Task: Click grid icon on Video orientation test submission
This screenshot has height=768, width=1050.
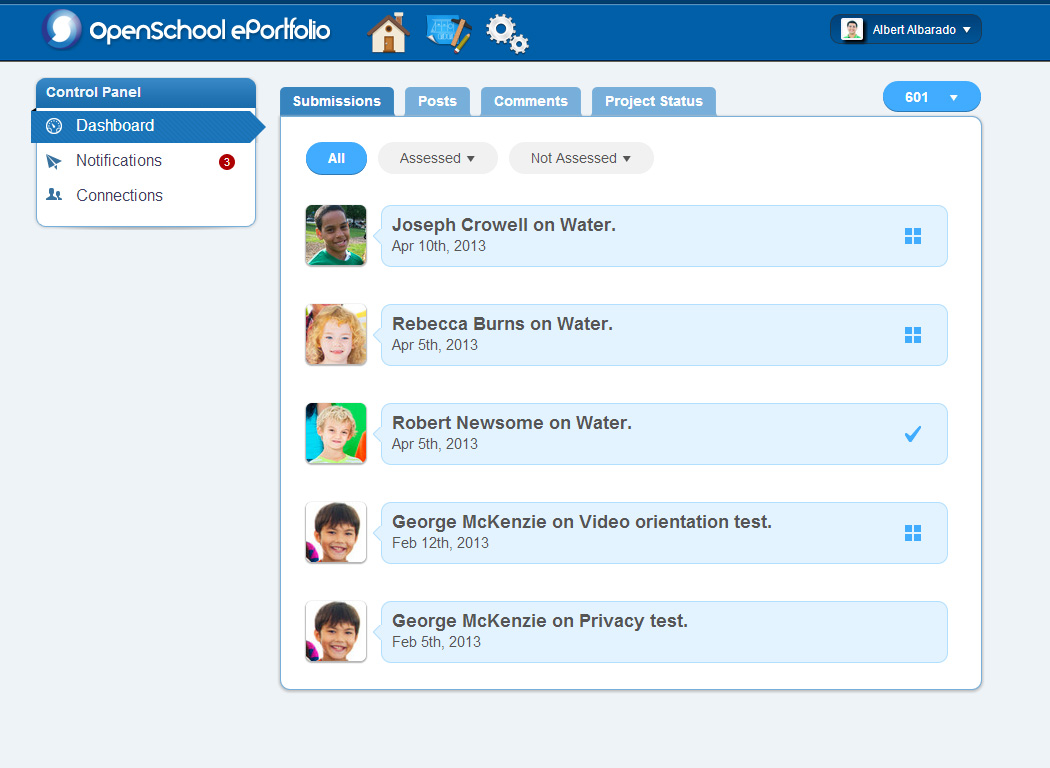Action: click(913, 533)
